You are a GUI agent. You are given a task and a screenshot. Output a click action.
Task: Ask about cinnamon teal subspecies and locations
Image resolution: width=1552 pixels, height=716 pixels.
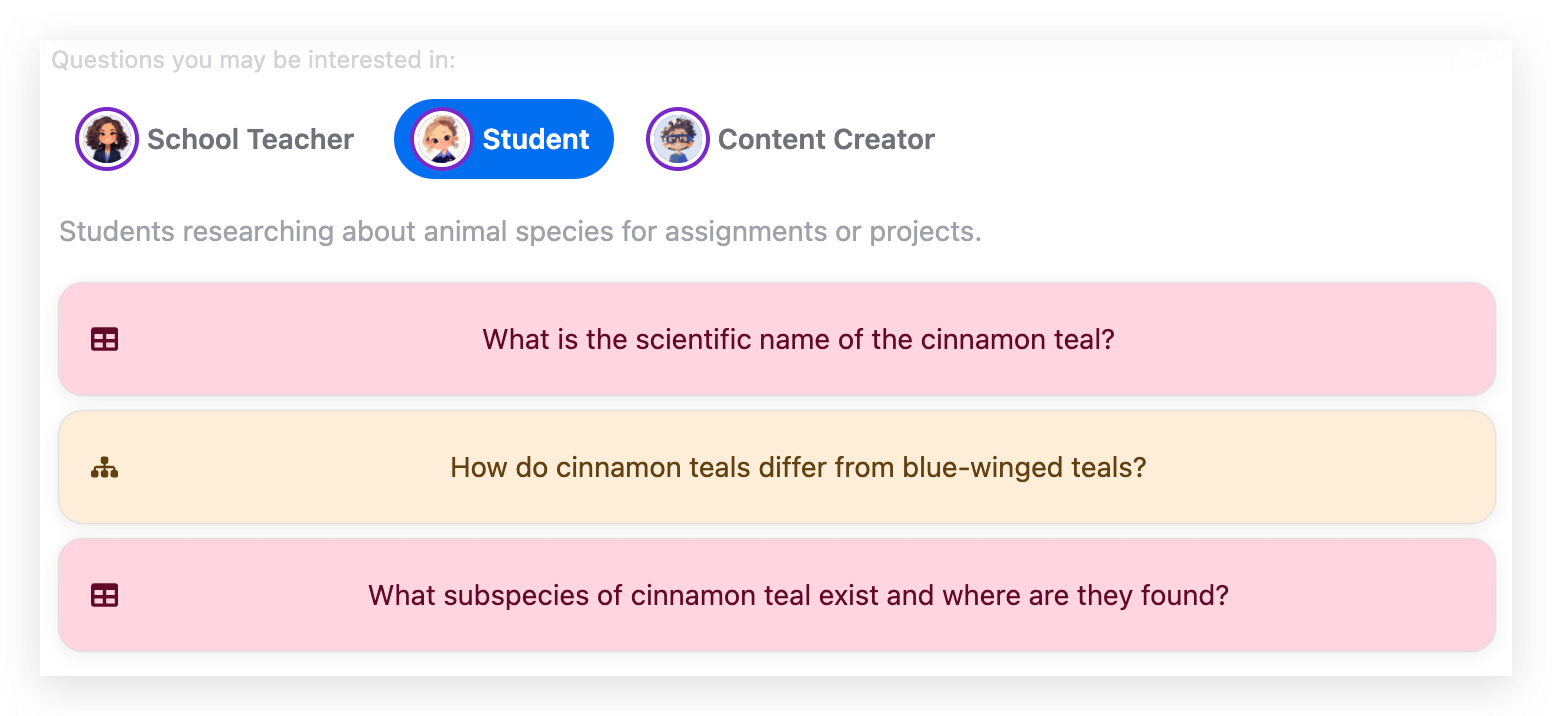[798, 596]
